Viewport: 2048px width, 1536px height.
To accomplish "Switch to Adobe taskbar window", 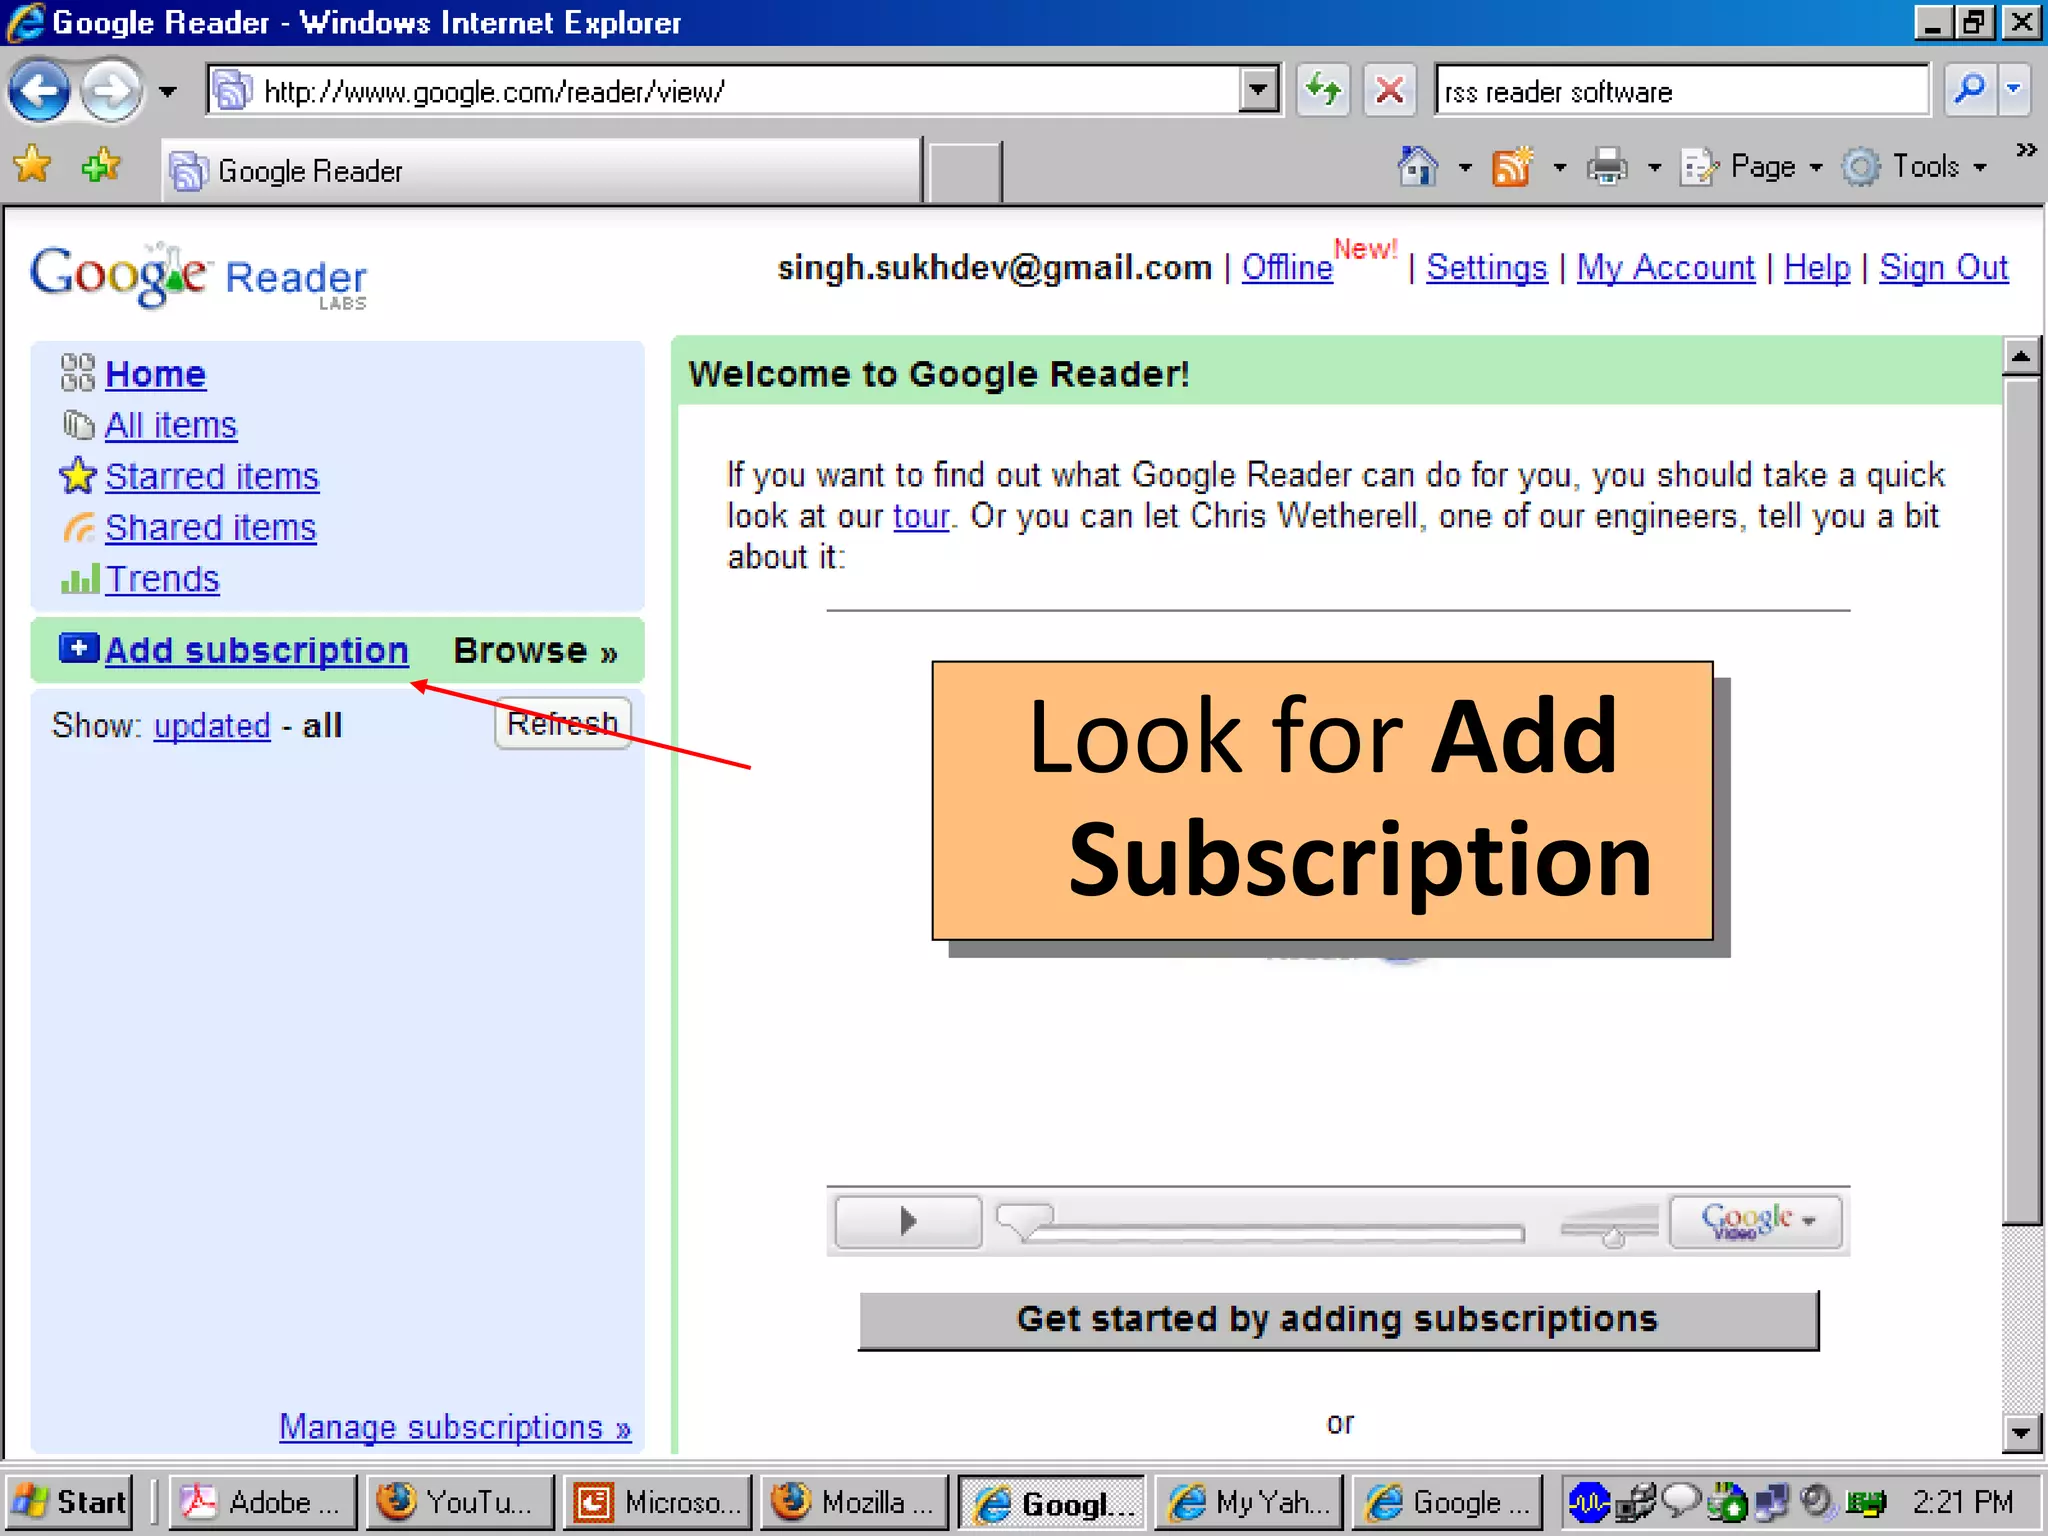I will (x=262, y=1502).
